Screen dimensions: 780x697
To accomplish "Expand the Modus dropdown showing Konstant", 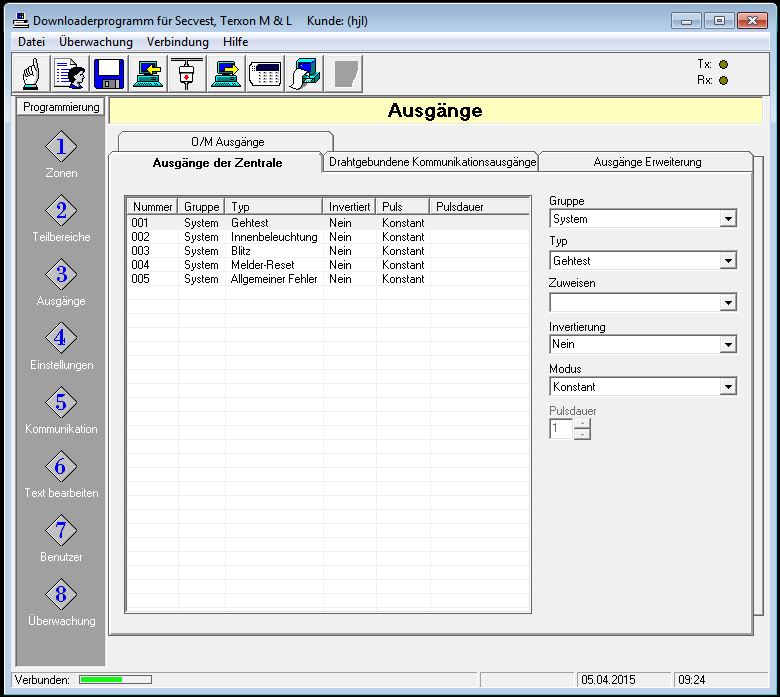I will pos(728,387).
